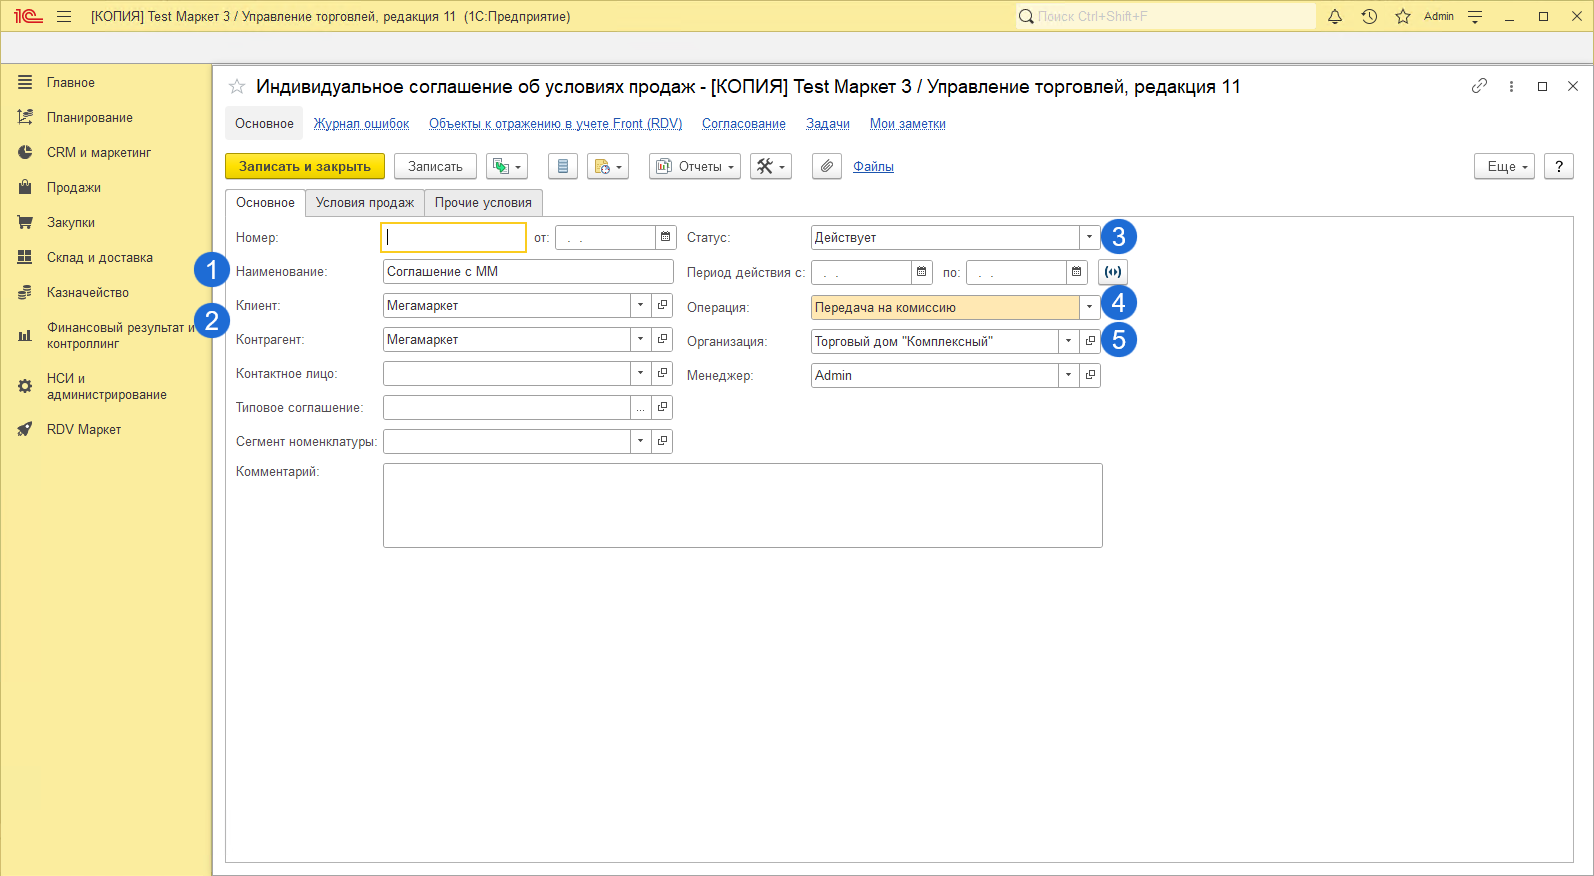Expand the Контрагент dropdown arrow
Screen dimensions: 1594x876
(640, 339)
